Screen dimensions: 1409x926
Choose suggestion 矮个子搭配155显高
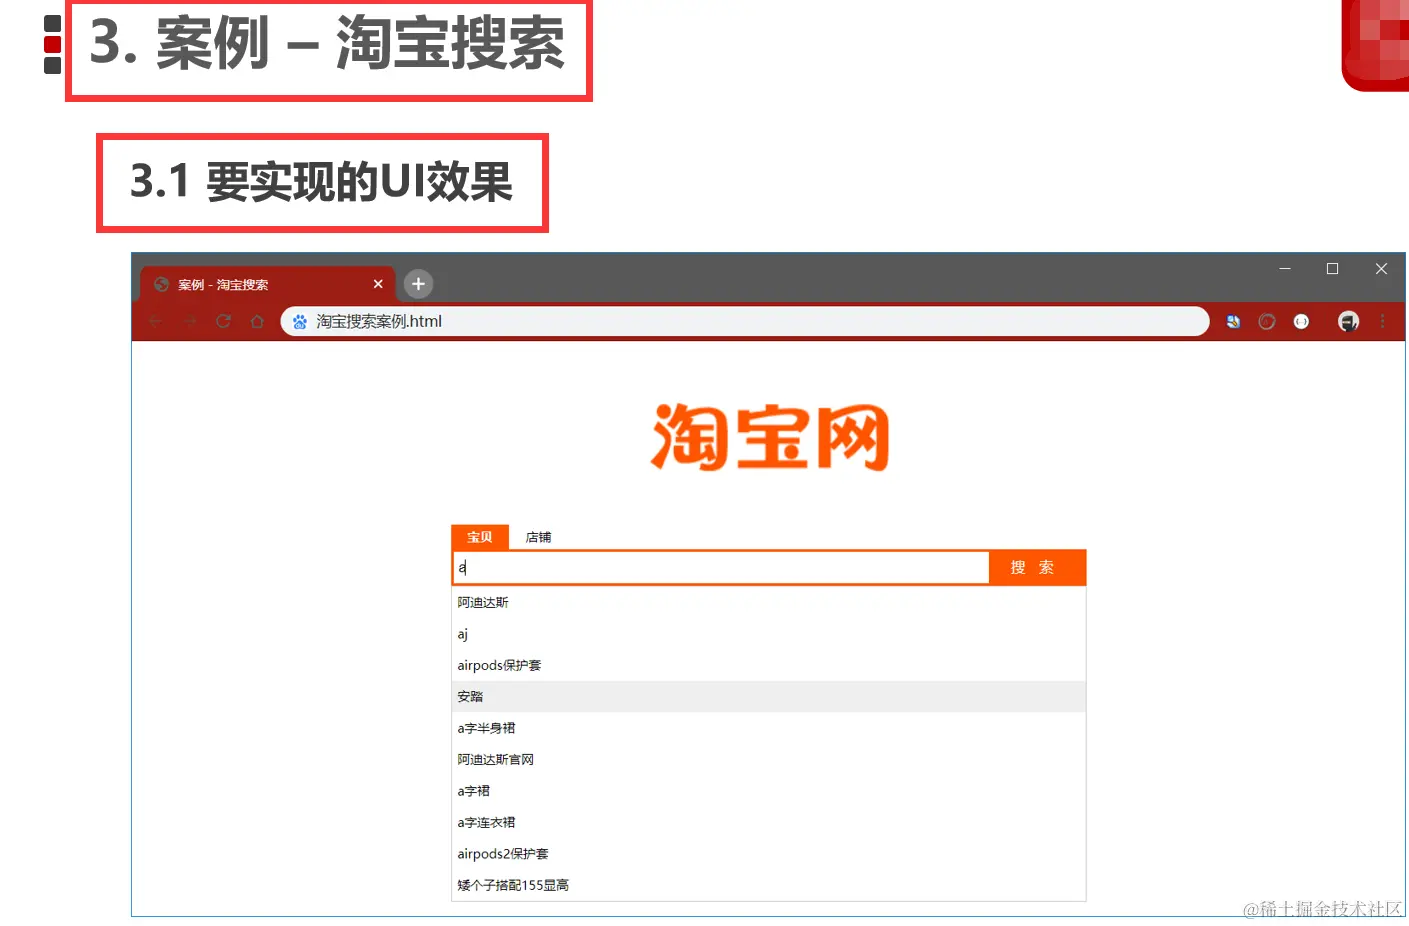[768, 885]
